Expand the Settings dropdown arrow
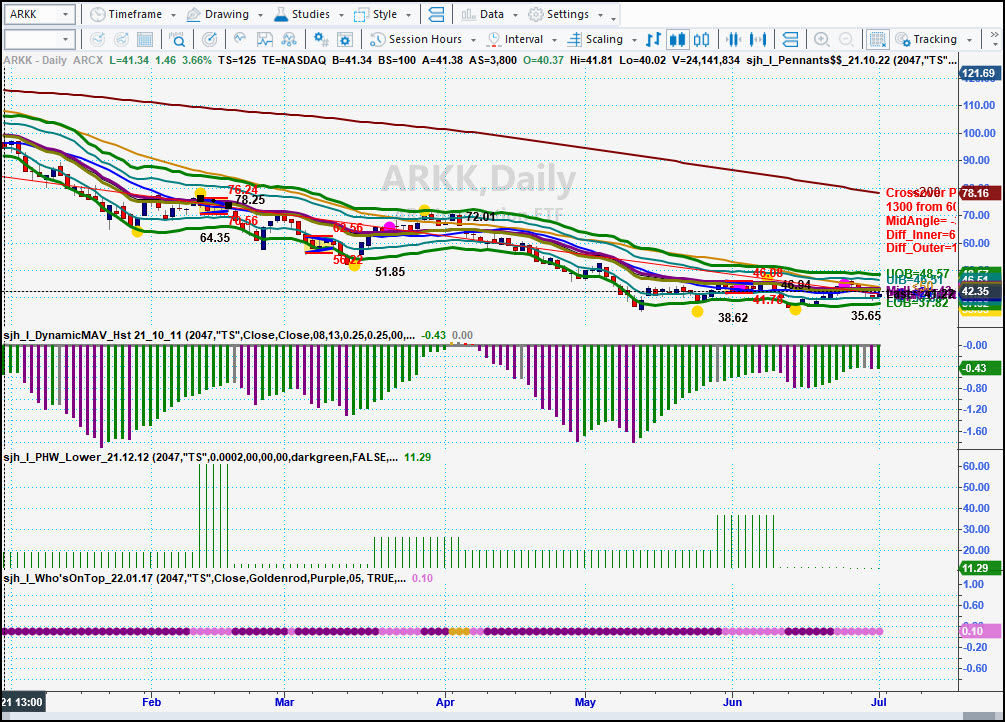Screen dimensions: 1005x722 point(601,15)
